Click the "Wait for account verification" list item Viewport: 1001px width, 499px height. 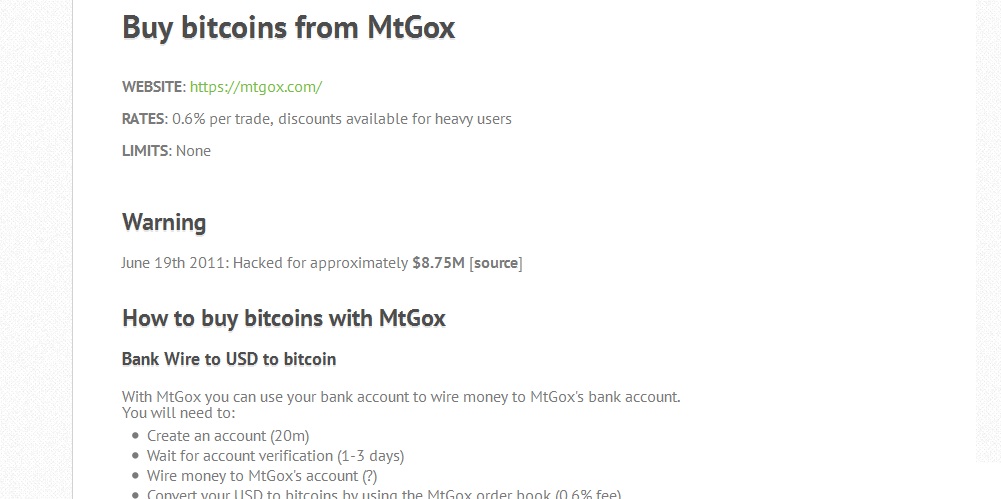pyautogui.click(x=275, y=456)
